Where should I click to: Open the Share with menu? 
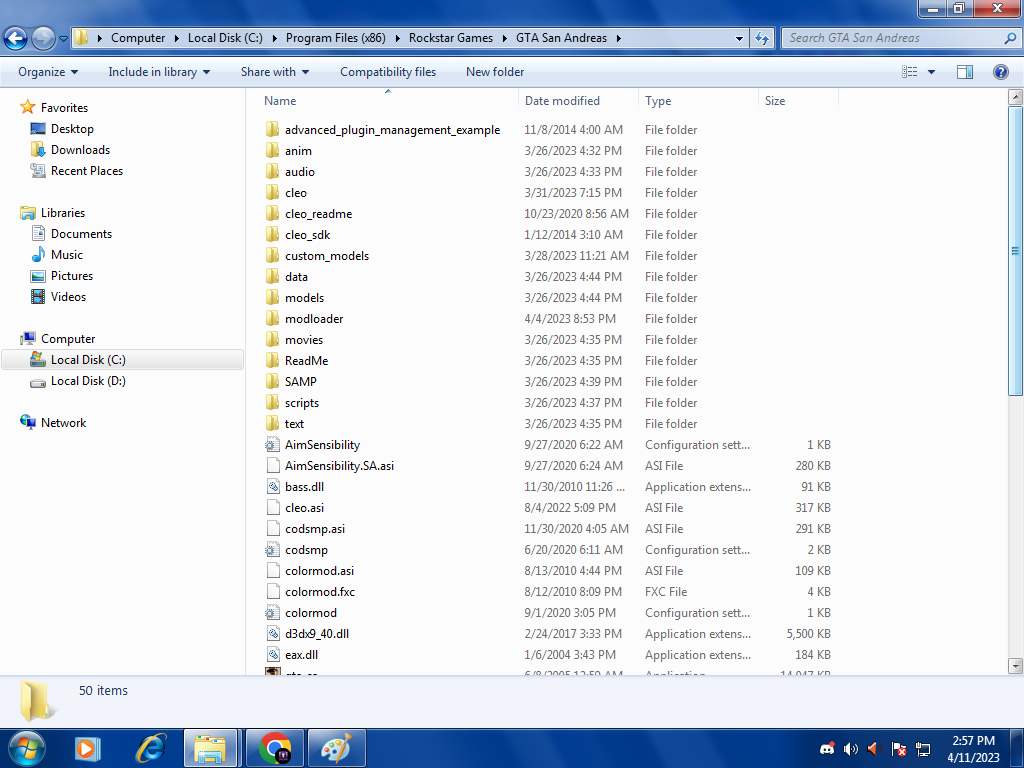[x=274, y=72]
